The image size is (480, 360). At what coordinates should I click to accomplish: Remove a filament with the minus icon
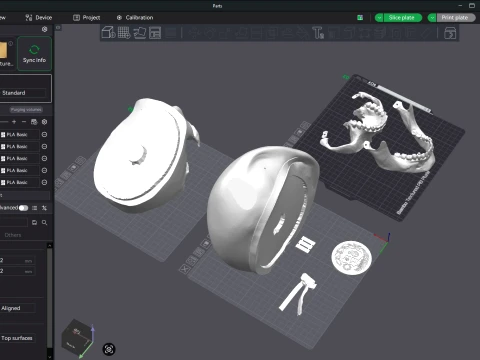[24, 122]
